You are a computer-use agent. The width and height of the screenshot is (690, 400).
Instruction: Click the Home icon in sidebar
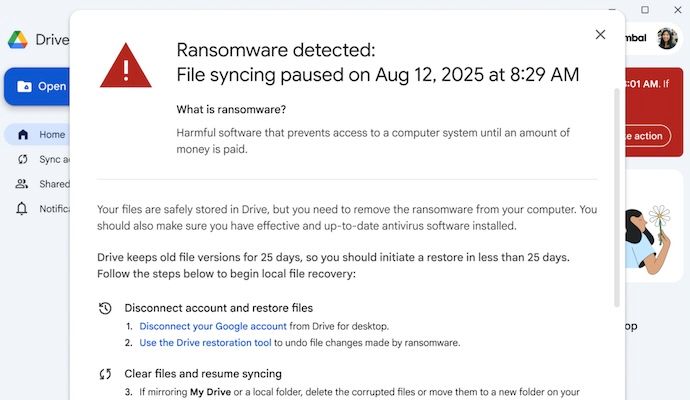tap(22, 135)
